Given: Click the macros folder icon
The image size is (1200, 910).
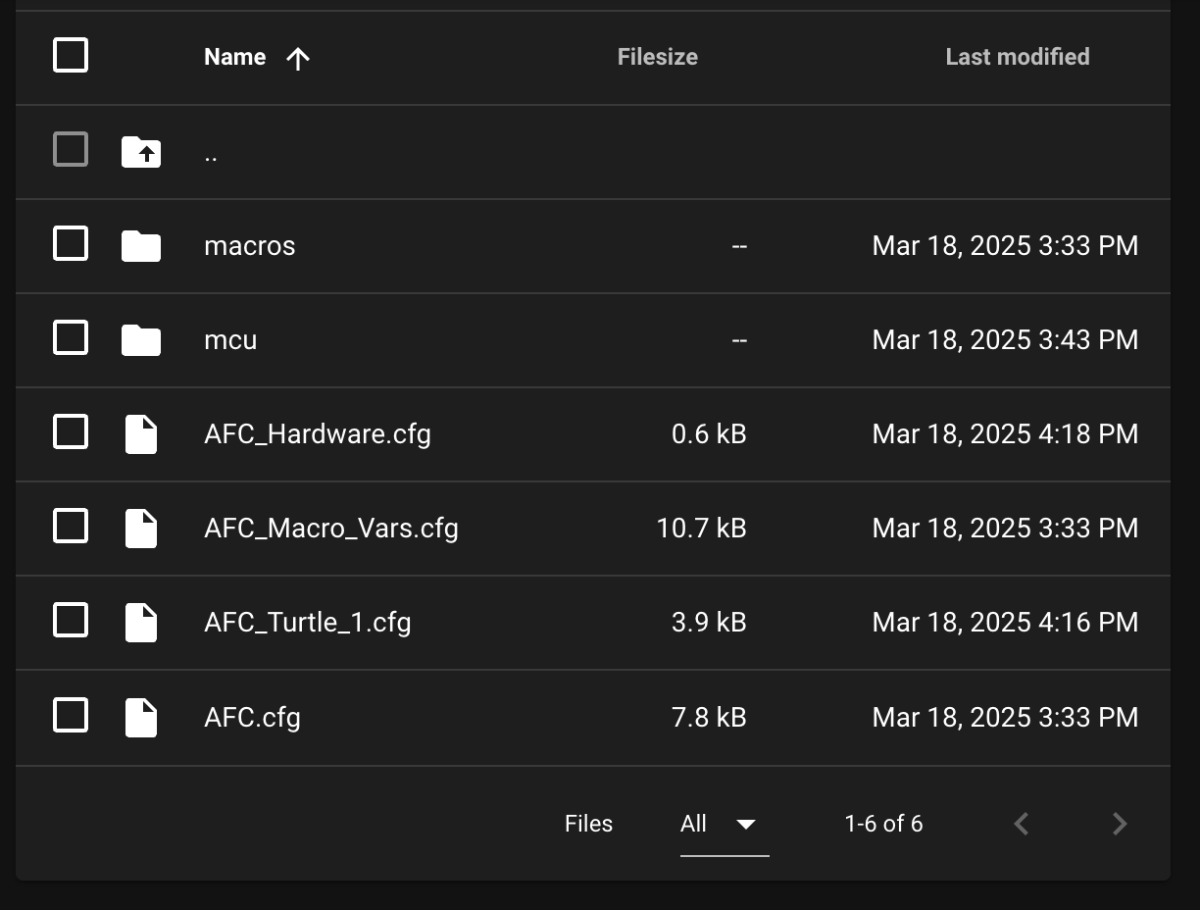Looking at the screenshot, I should (141, 246).
